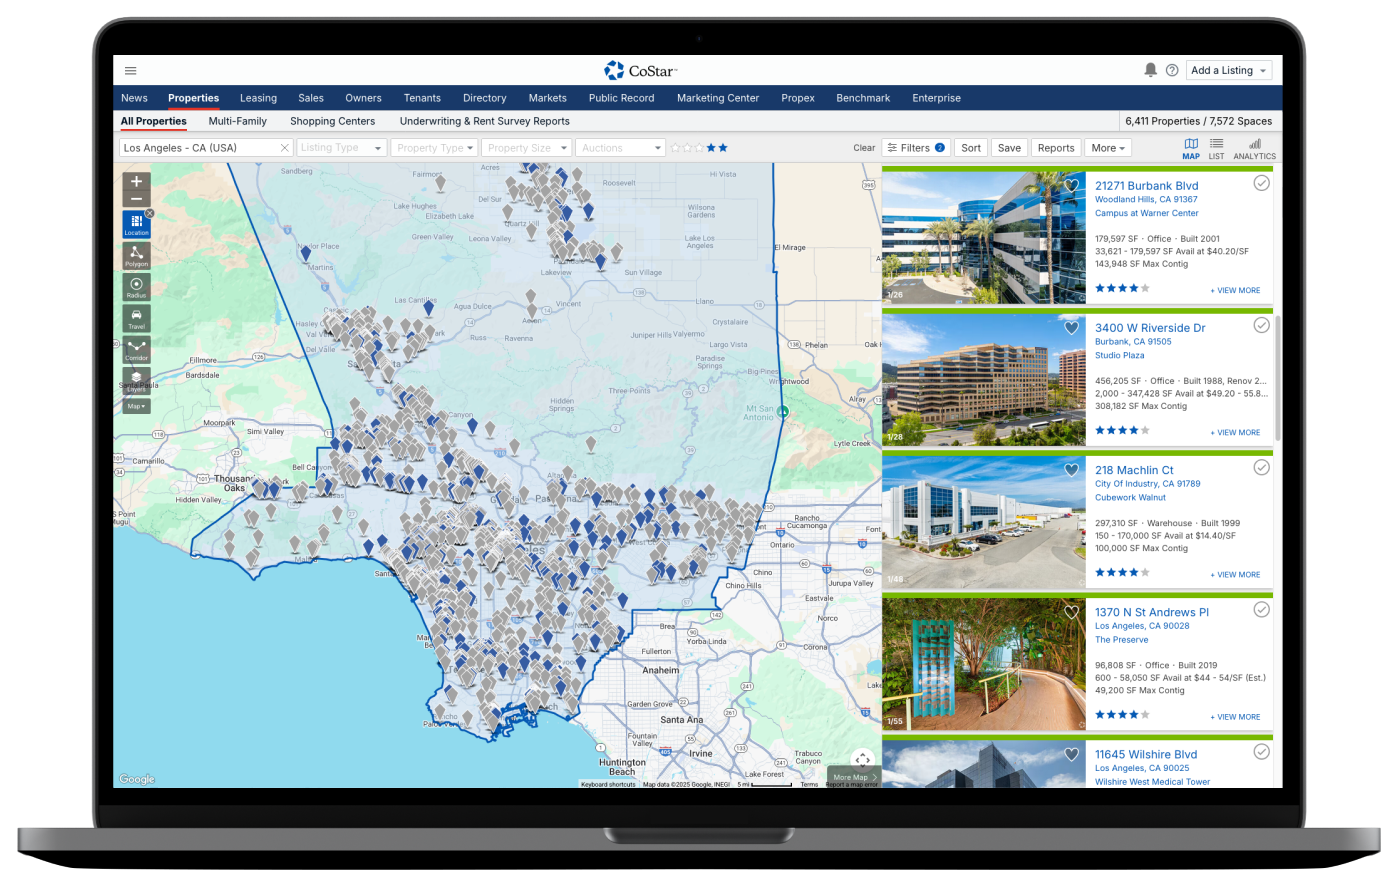
Task: Switch to the Analytics view
Action: click(x=1254, y=148)
